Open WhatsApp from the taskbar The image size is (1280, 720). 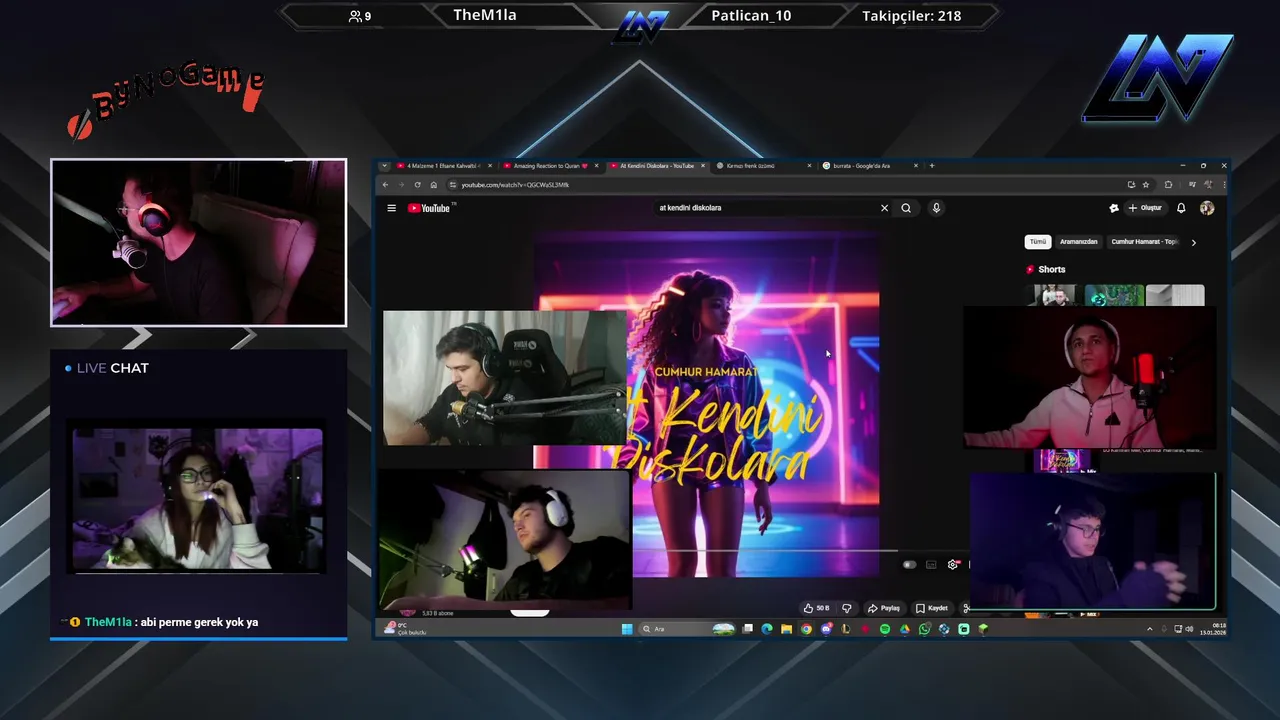(x=924, y=629)
